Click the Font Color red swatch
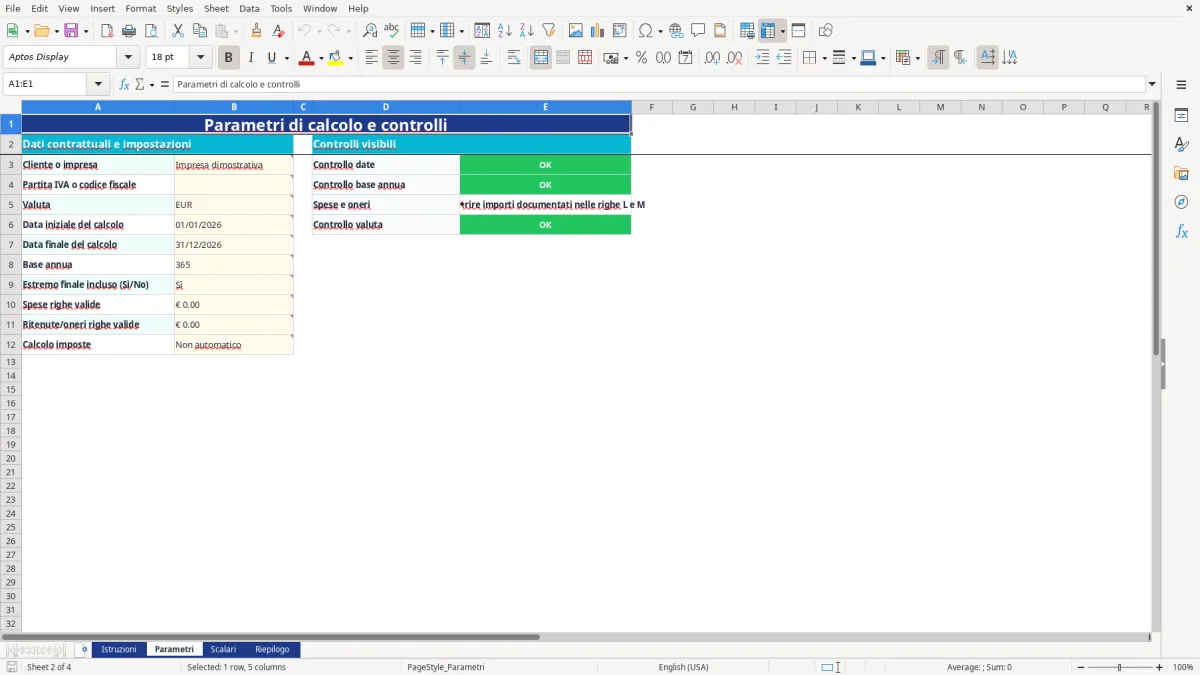 [306, 58]
